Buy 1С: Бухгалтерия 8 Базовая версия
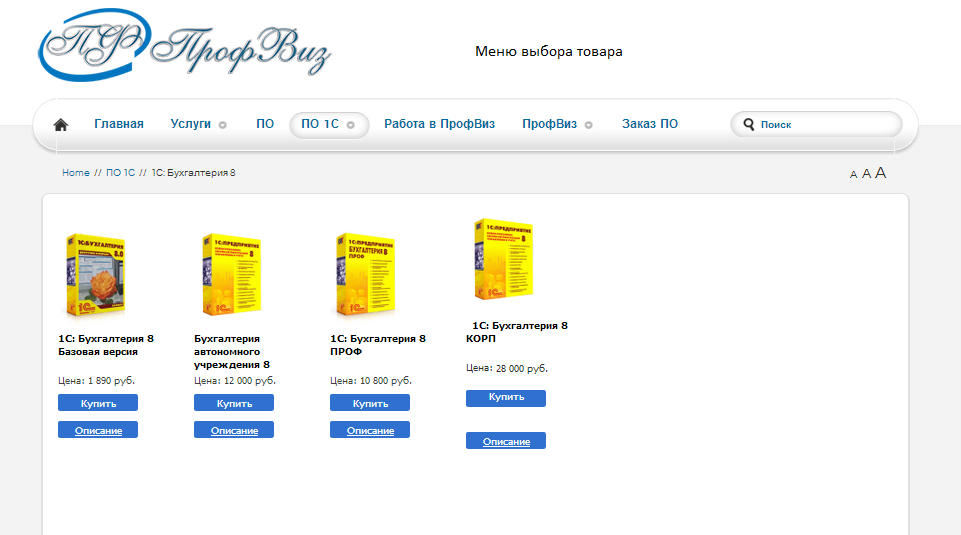The width and height of the screenshot is (961, 535). pos(98,403)
